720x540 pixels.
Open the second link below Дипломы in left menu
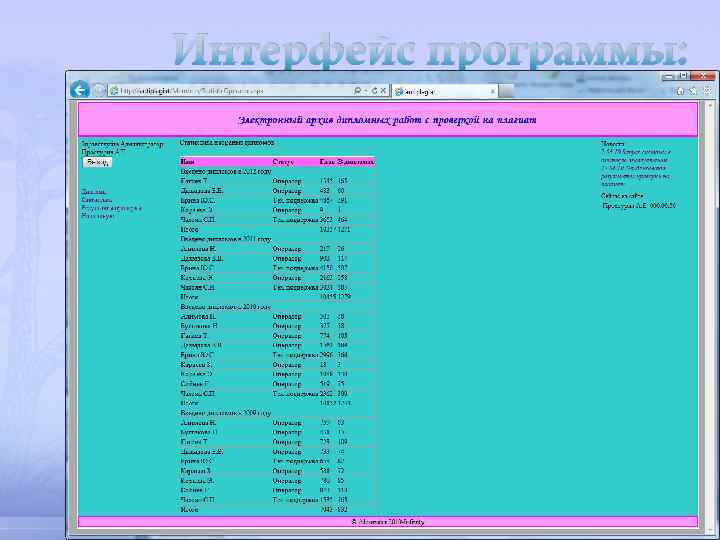coord(96,200)
